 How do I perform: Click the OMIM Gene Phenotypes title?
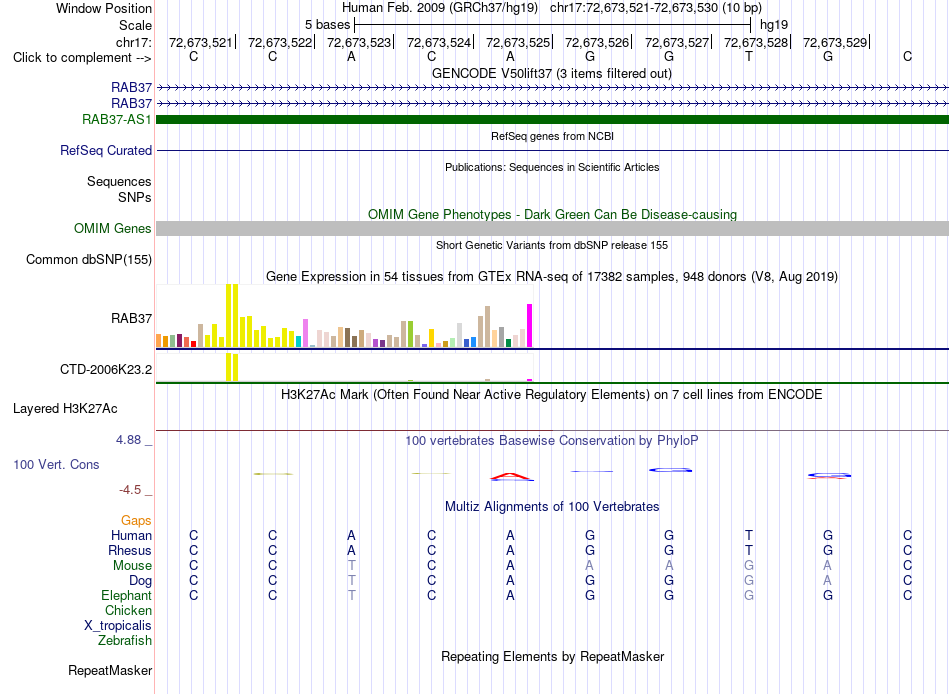552,215
